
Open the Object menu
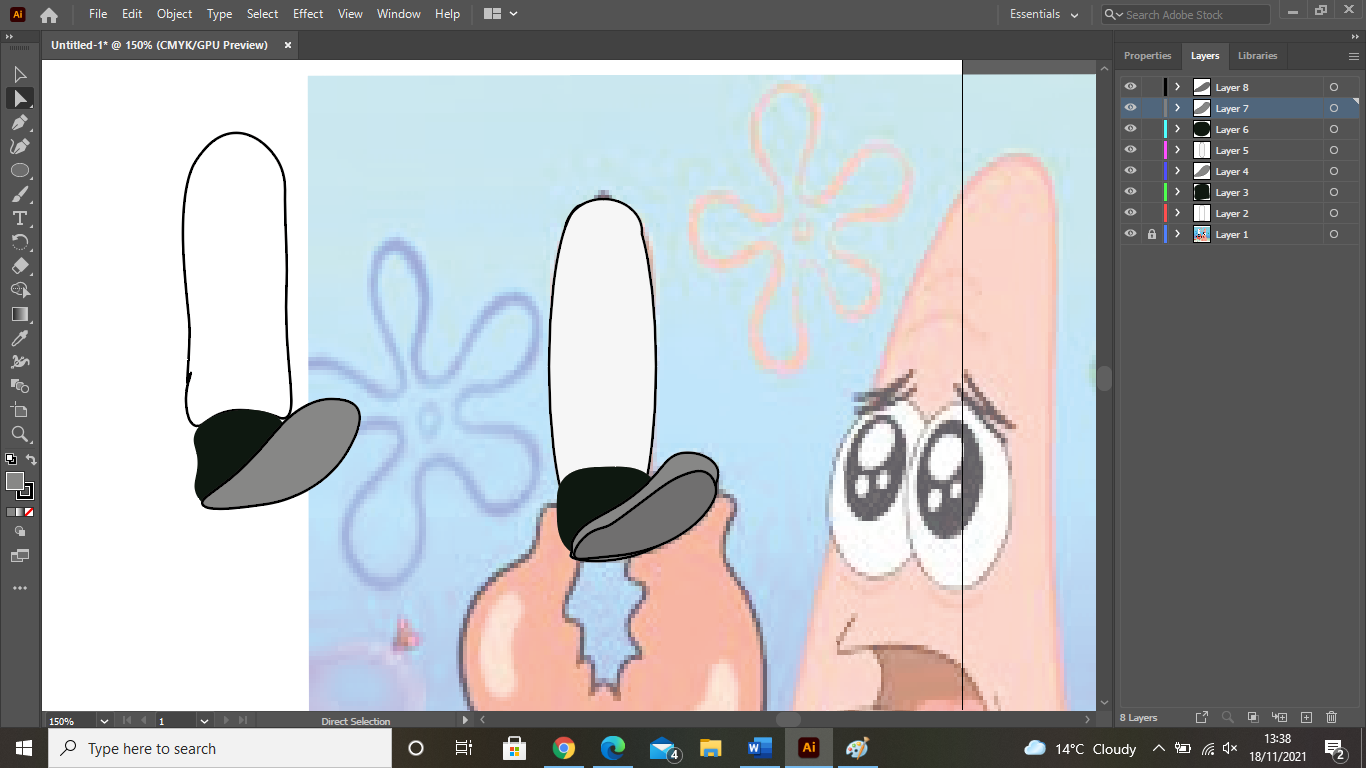point(174,14)
